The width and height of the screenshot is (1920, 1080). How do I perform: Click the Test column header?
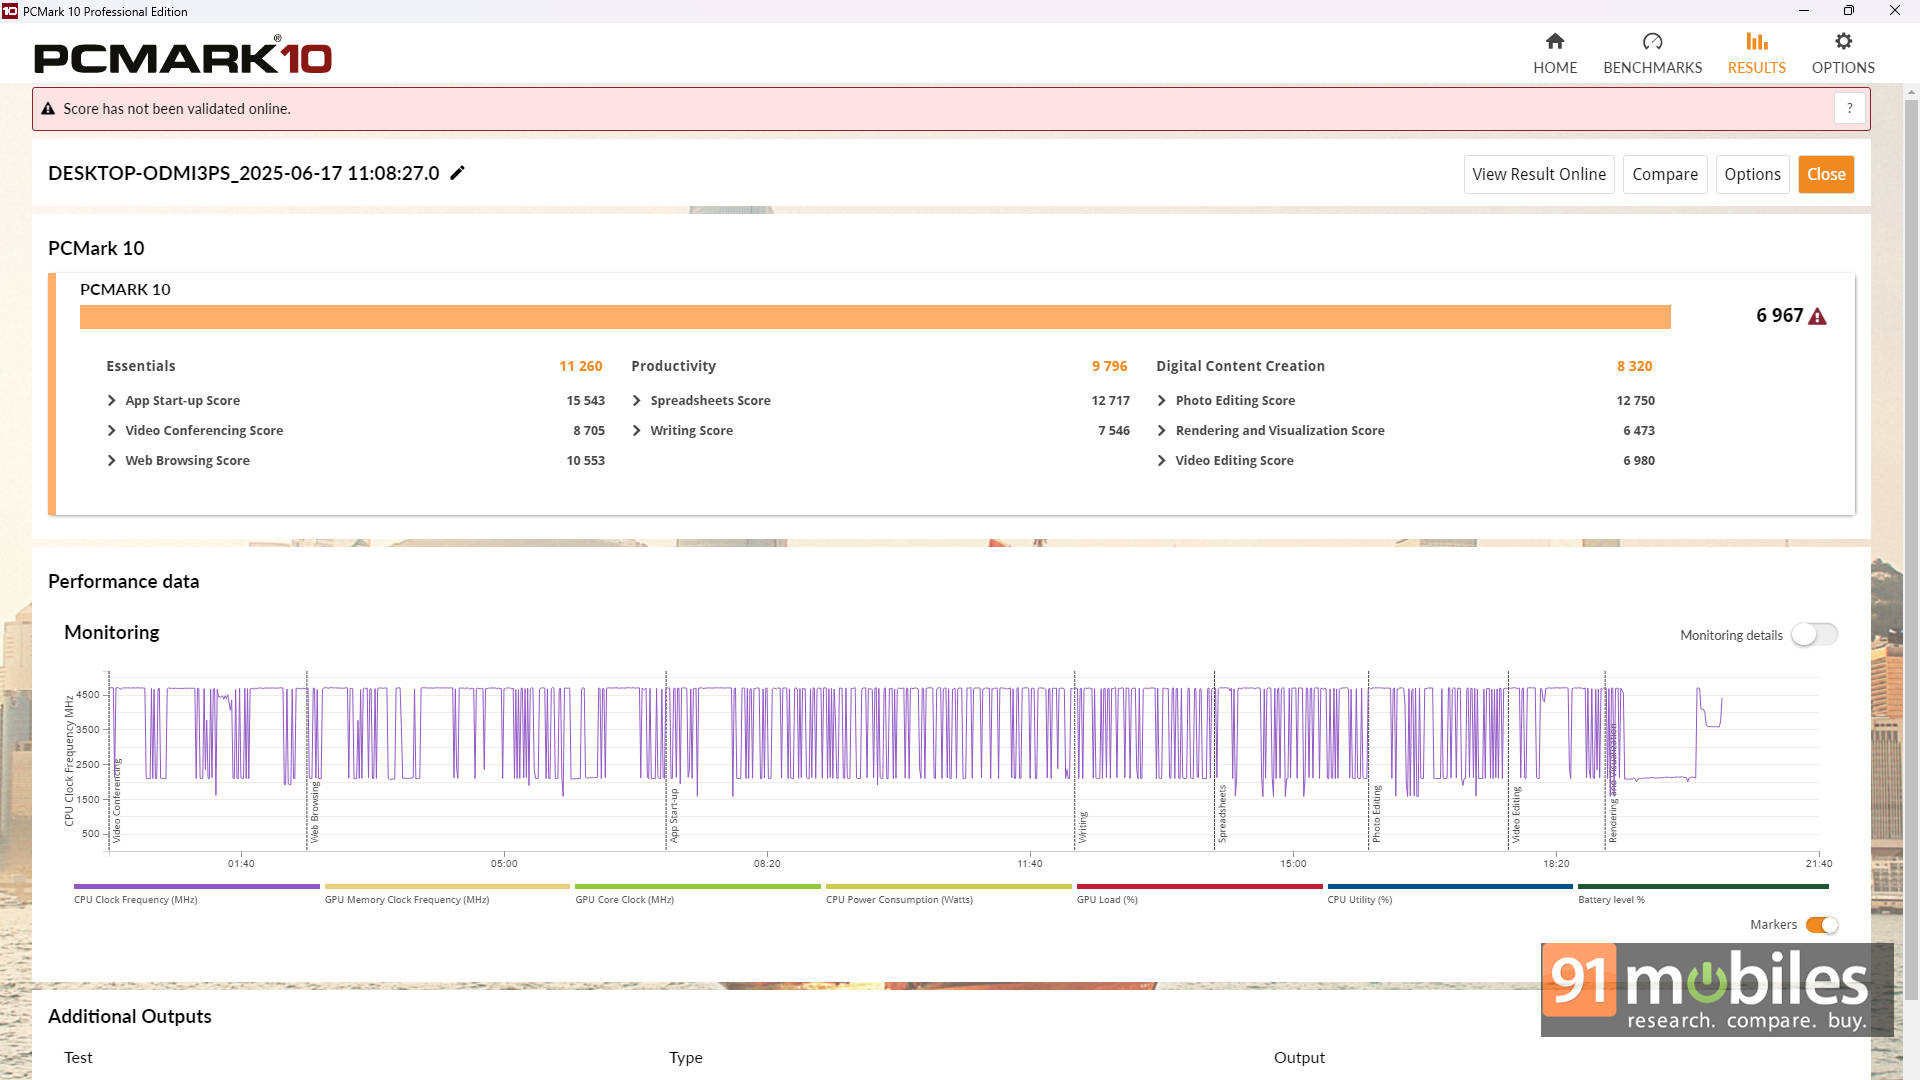click(x=78, y=1057)
